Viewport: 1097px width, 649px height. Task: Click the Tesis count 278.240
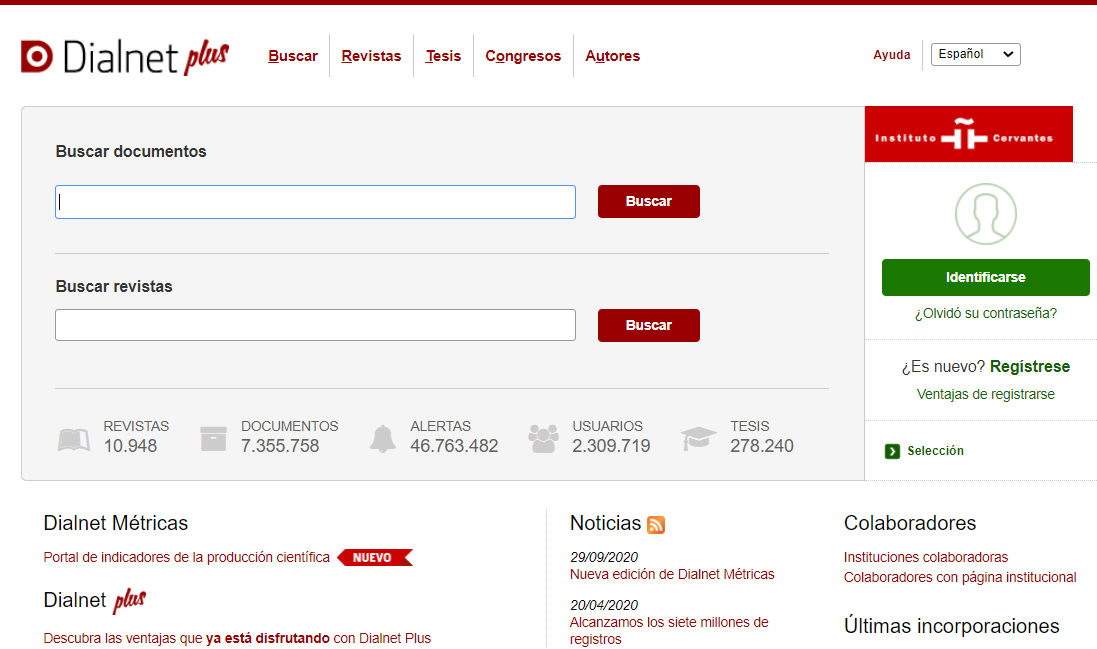click(762, 446)
